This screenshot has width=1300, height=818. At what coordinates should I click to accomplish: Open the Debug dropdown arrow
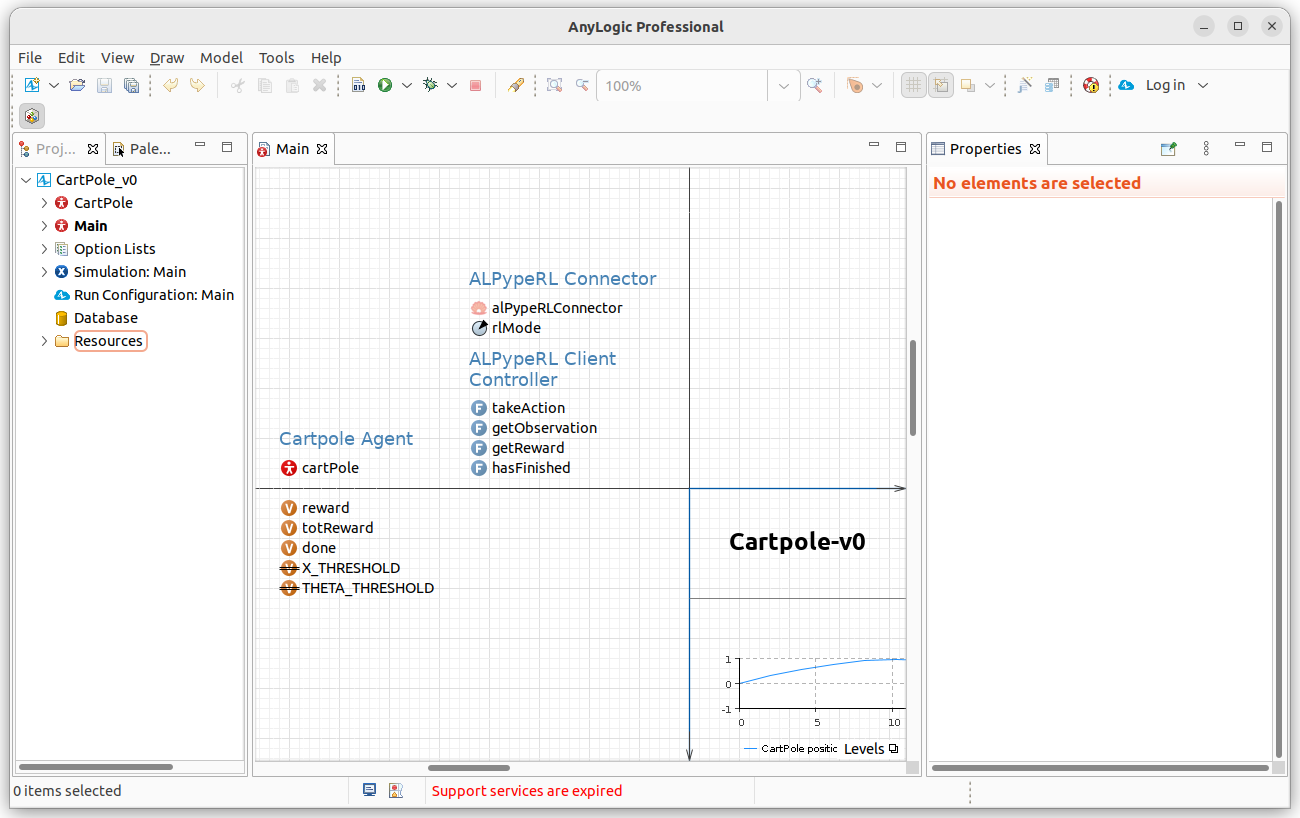(x=452, y=86)
